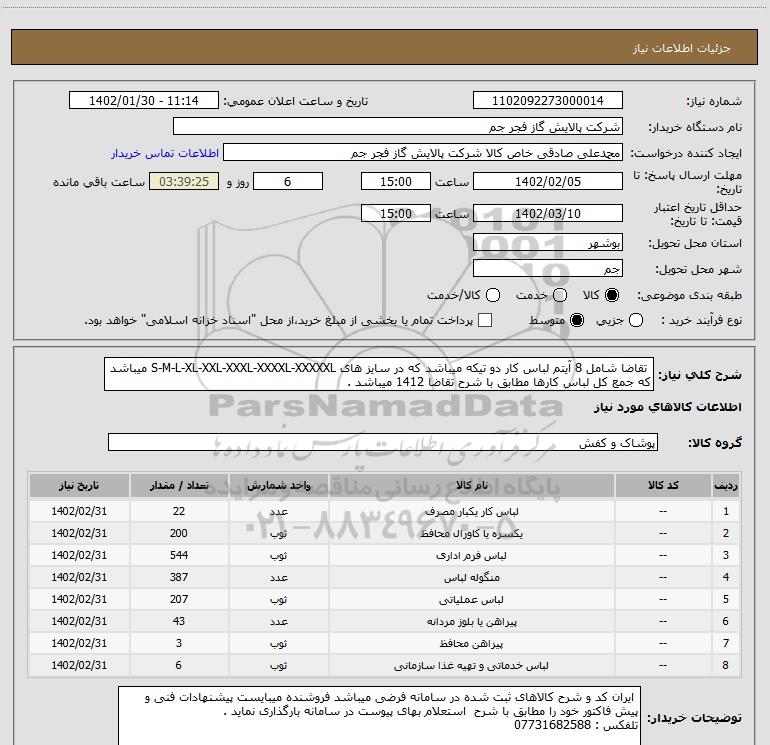Select the row لباس خدماتی و تهیه غذا سازمانی
The image size is (770, 745).
(x=385, y=665)
